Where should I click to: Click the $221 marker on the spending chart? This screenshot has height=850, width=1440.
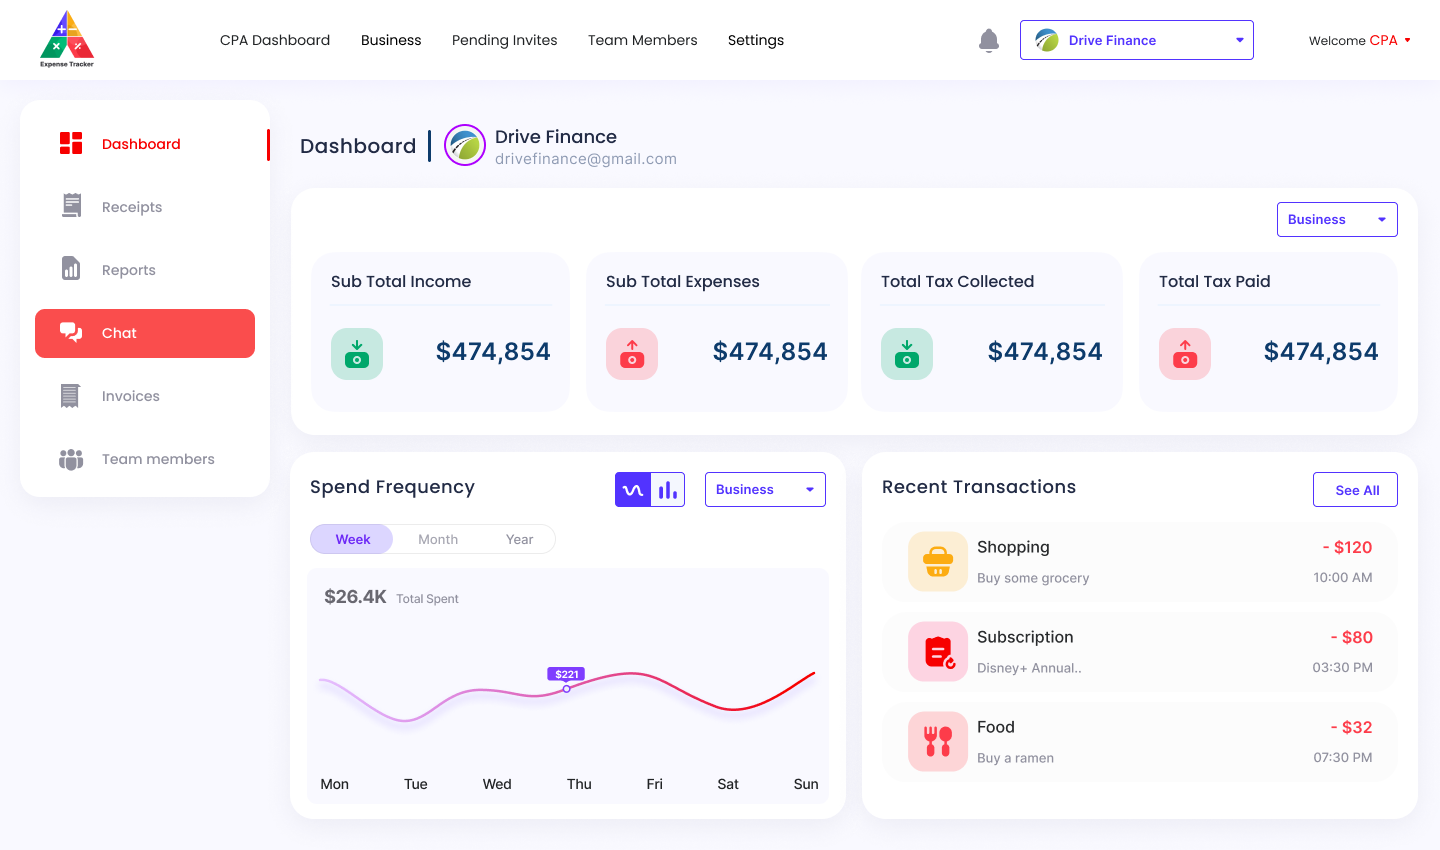click(x=566, y=675)
